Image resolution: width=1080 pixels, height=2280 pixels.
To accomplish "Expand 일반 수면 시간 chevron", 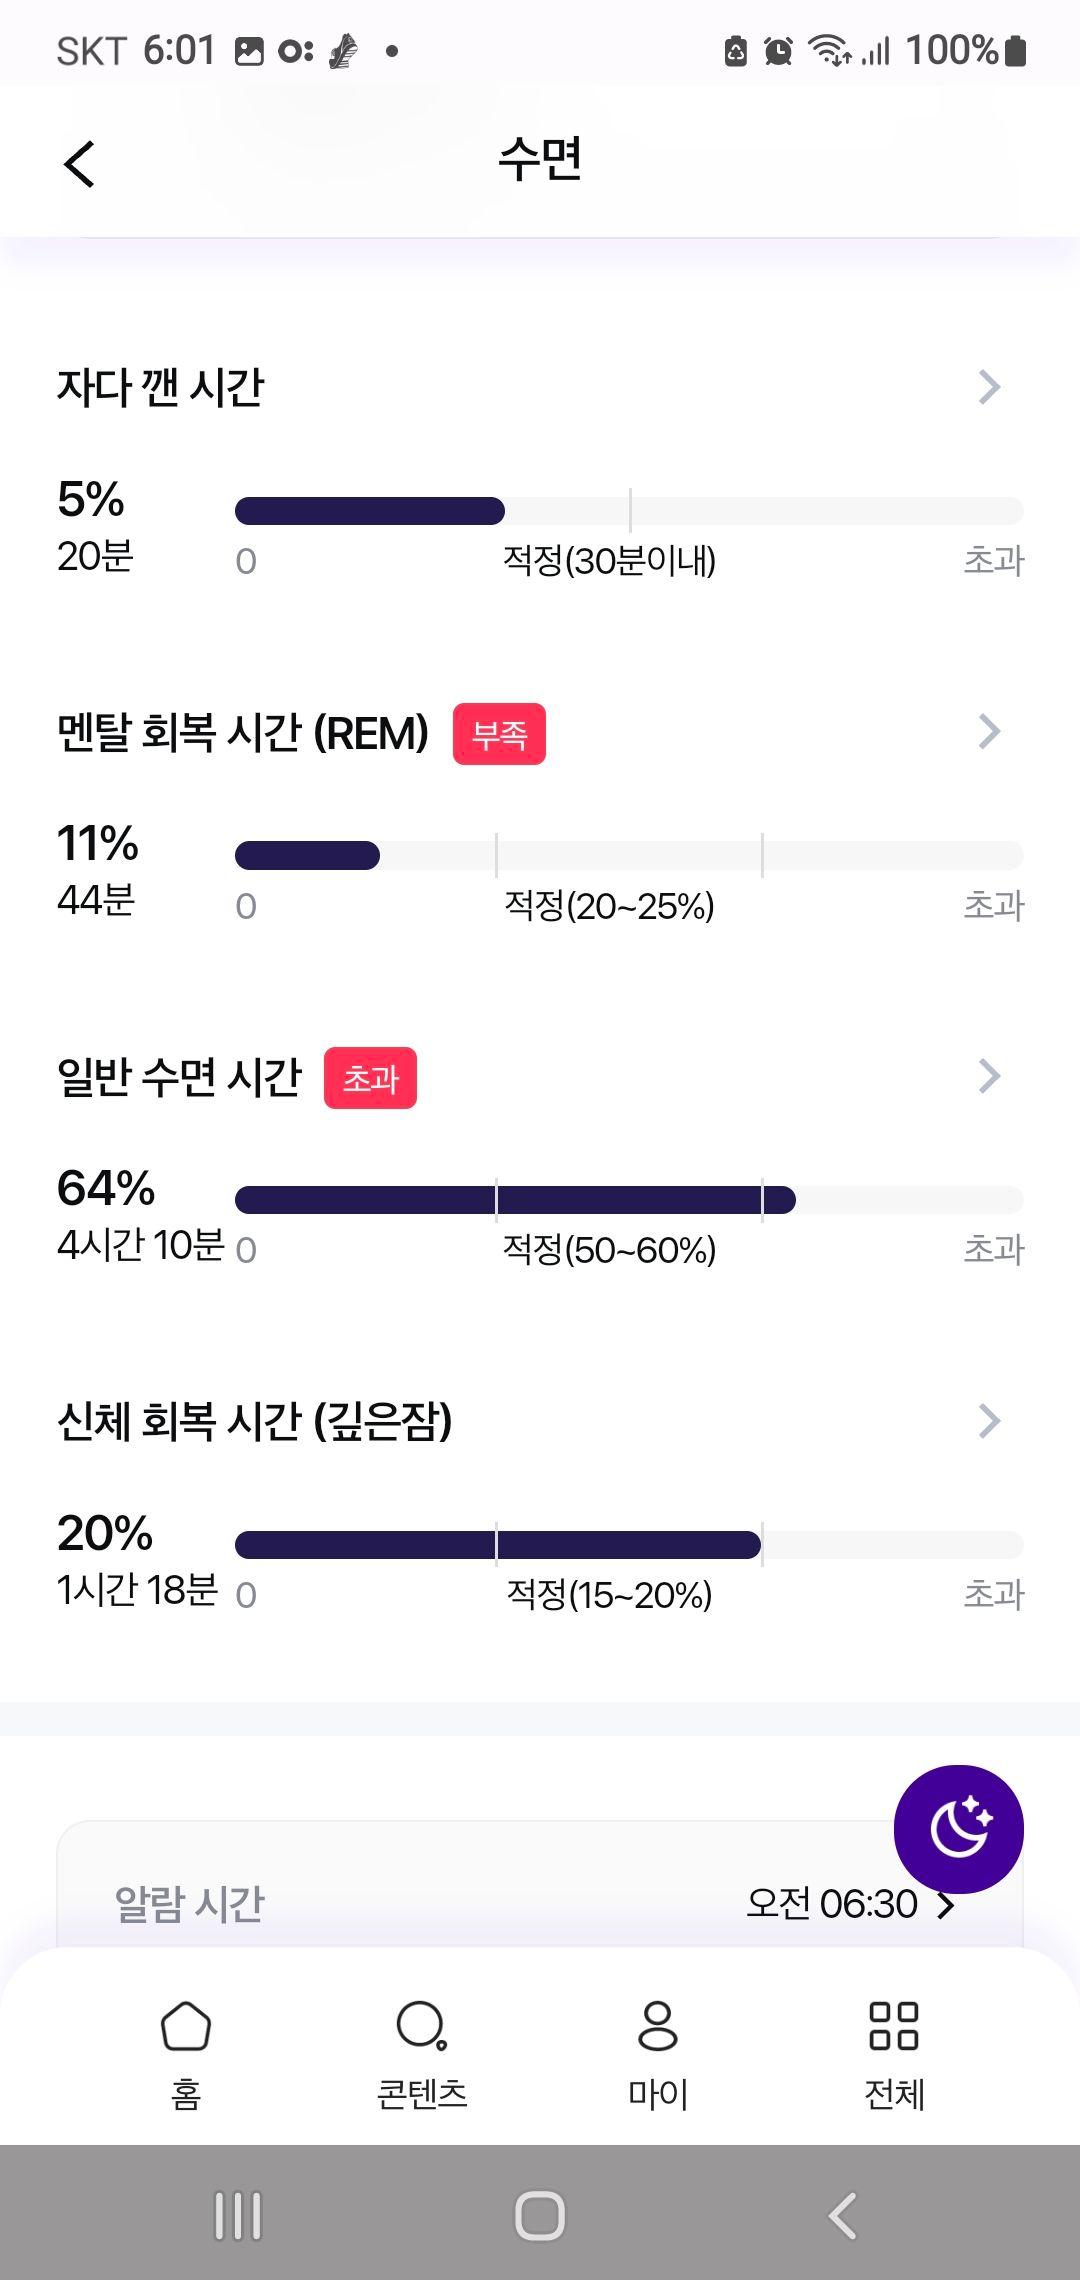I will click(989, 1076).
